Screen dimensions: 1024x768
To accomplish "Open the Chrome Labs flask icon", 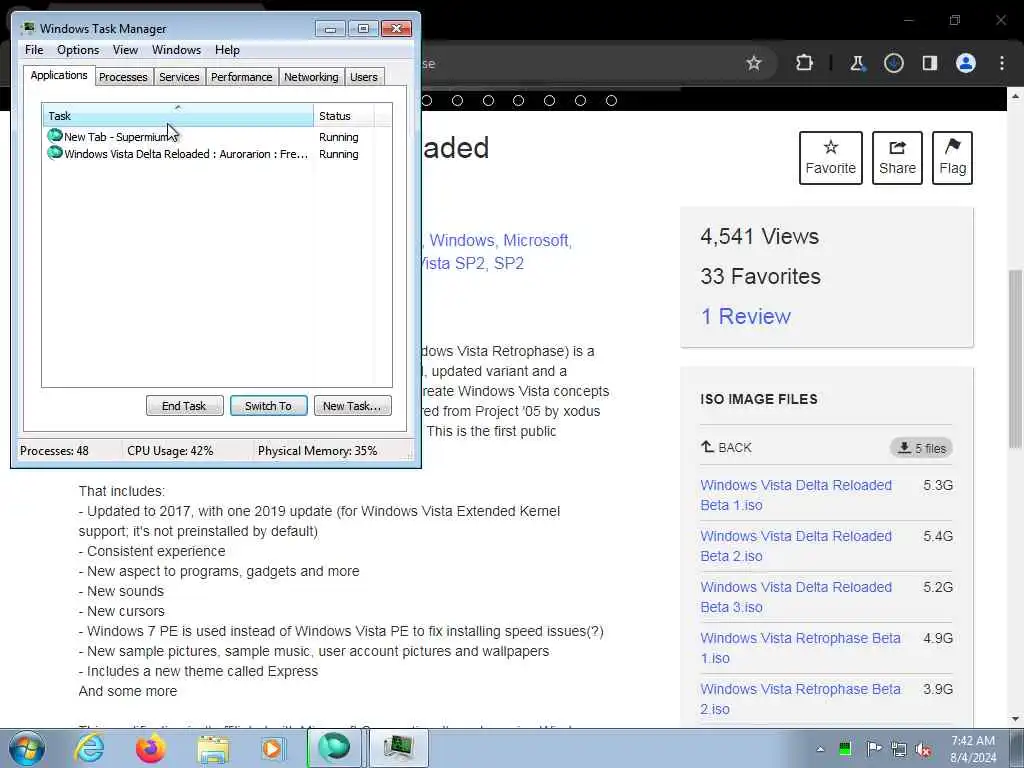I will click(x=857, y=63).
